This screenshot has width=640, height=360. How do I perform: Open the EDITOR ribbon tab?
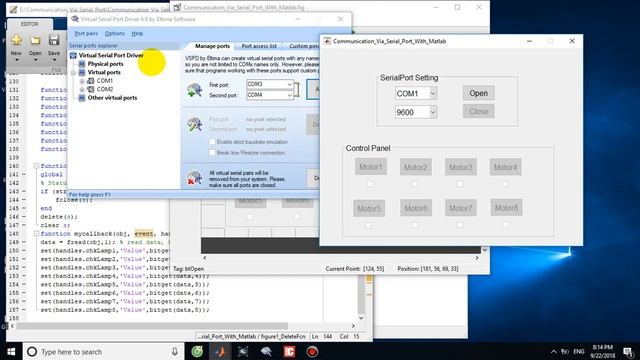[29, 24]
